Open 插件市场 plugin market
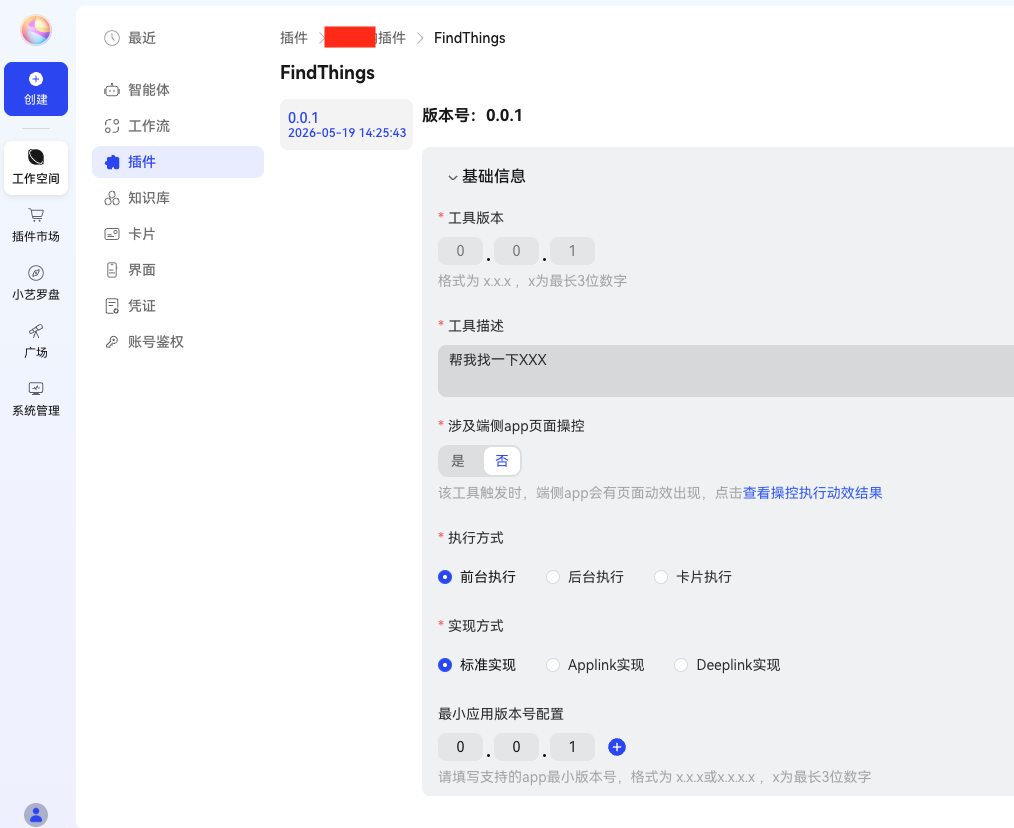Viewport: 1014px width, 828px height. tap(36, 226)
